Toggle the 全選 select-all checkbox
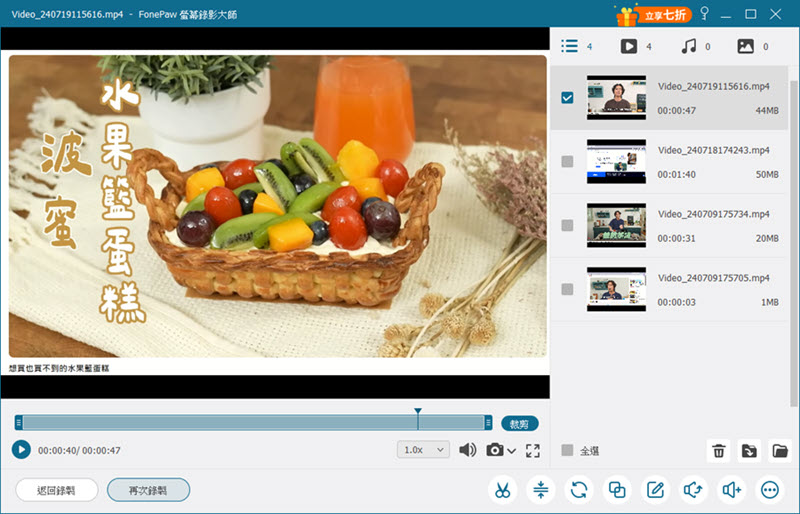 coord(567,450)
